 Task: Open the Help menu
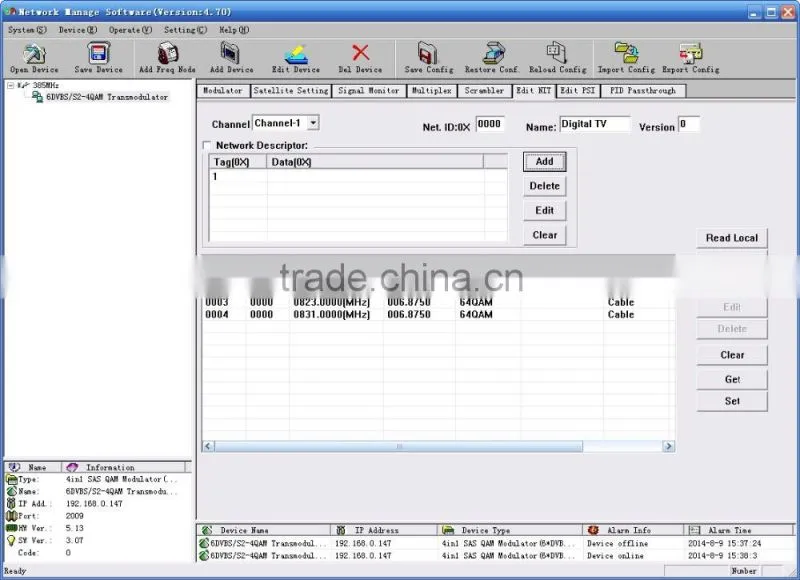tap(234, 30)
